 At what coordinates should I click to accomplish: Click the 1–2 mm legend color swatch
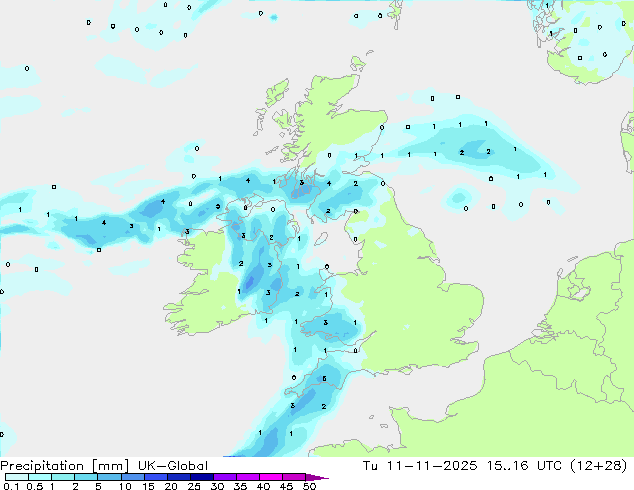tap(63, 477)
